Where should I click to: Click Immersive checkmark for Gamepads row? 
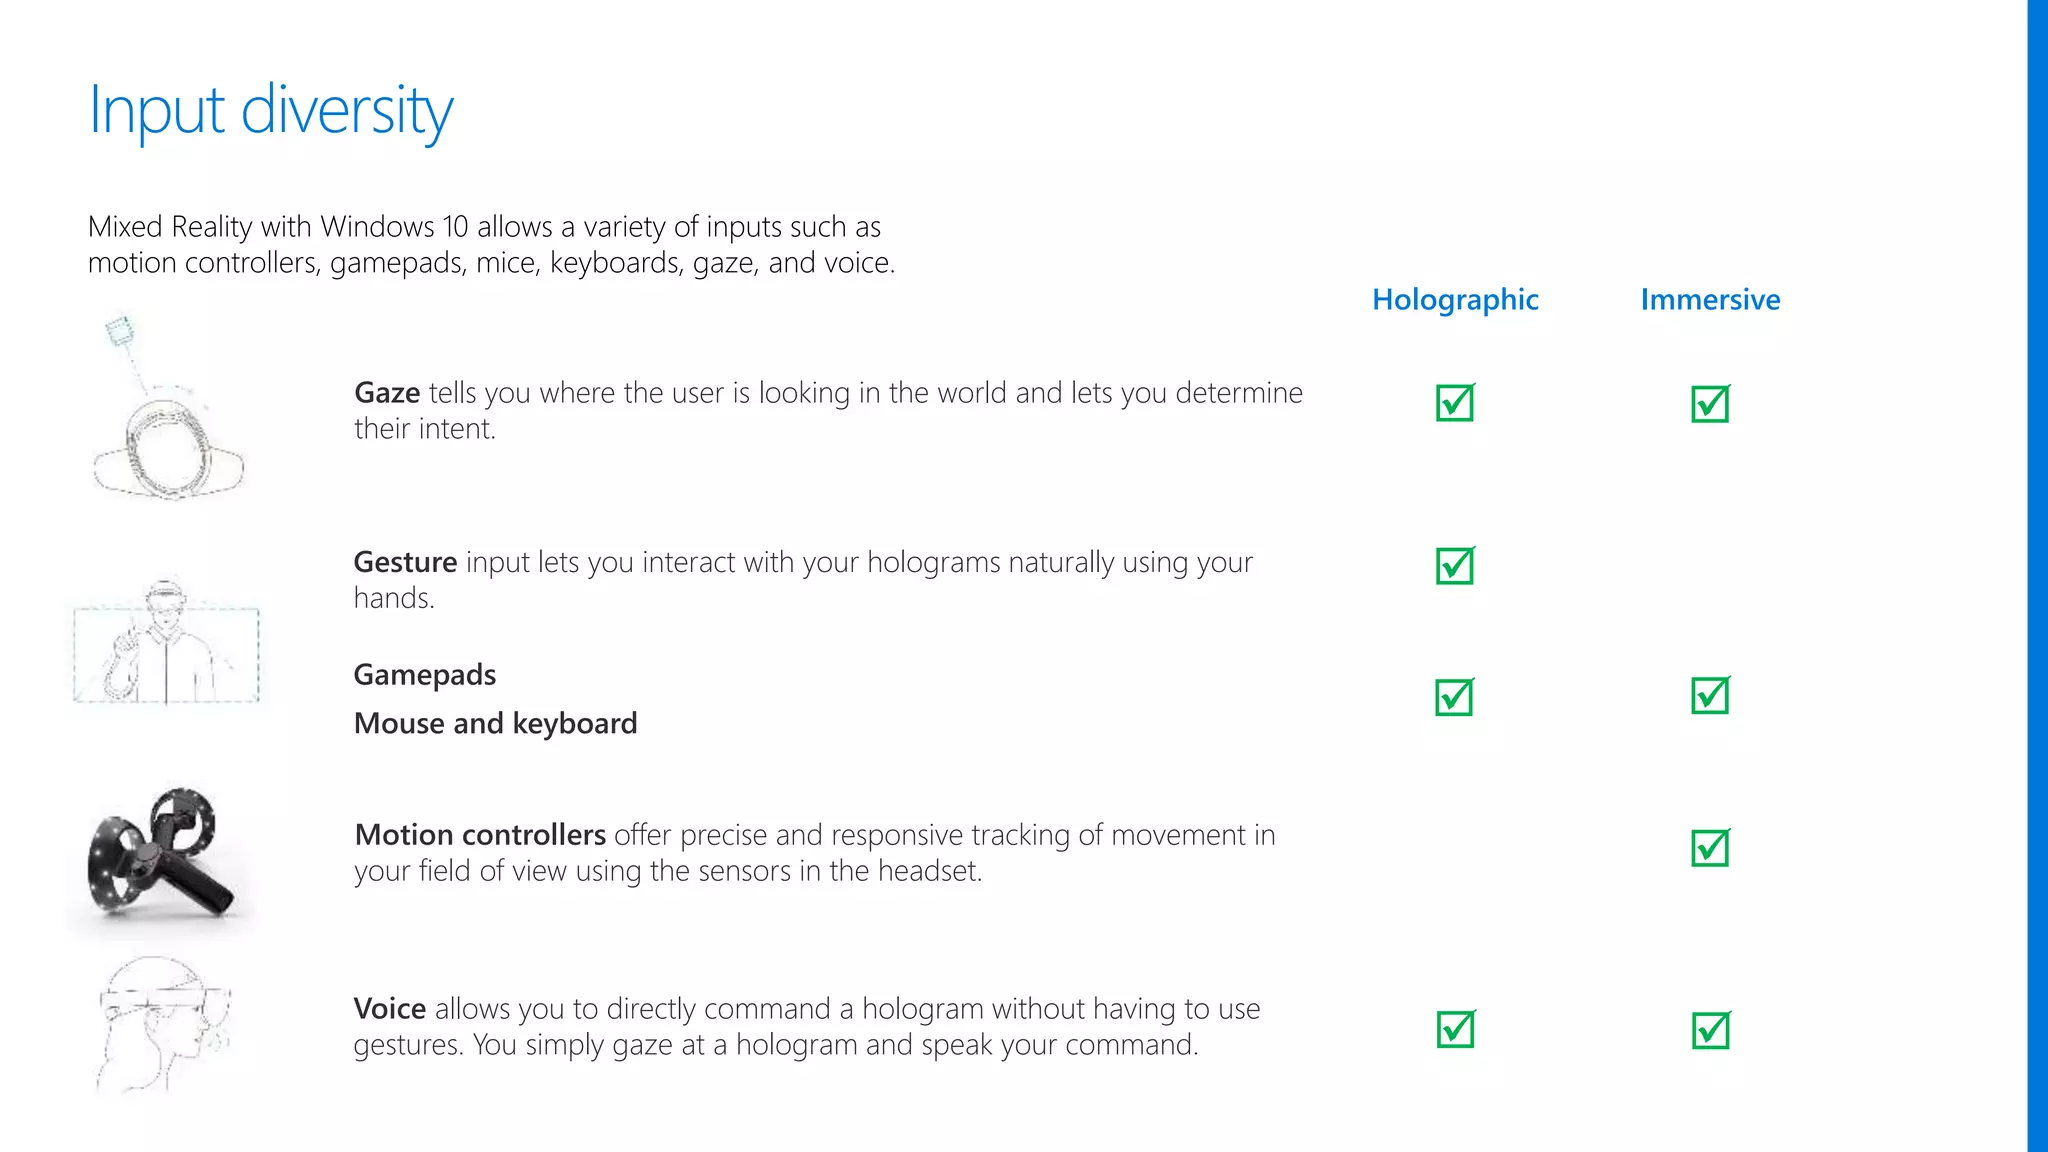point(1710,695)
